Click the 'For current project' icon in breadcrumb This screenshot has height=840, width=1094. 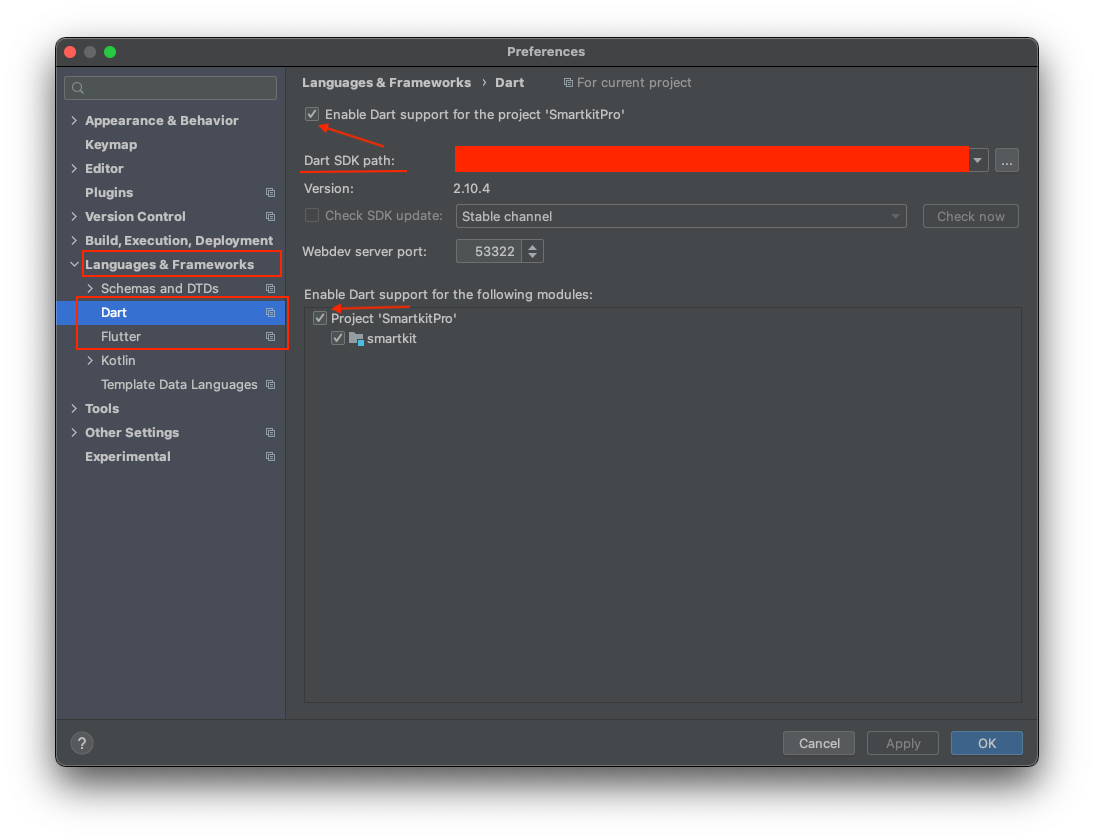pyautogui.click(x=570, y=82)
